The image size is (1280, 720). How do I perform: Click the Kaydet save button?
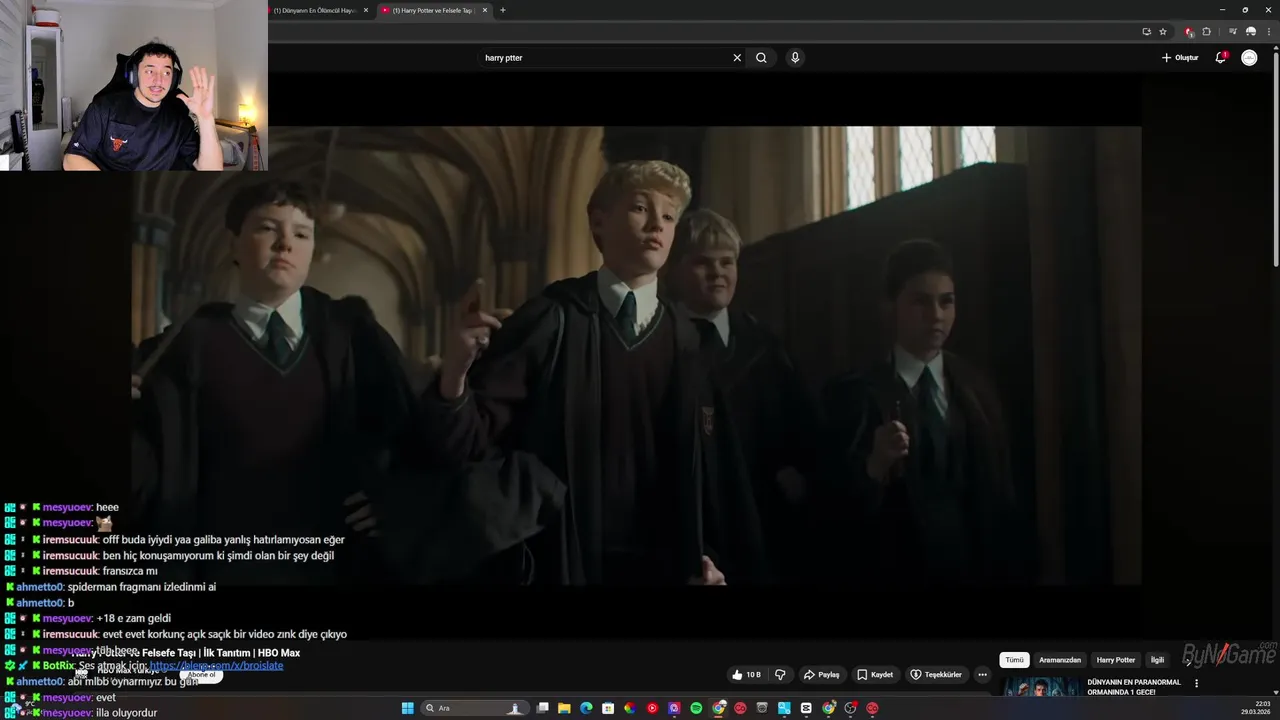pos(875,675)
